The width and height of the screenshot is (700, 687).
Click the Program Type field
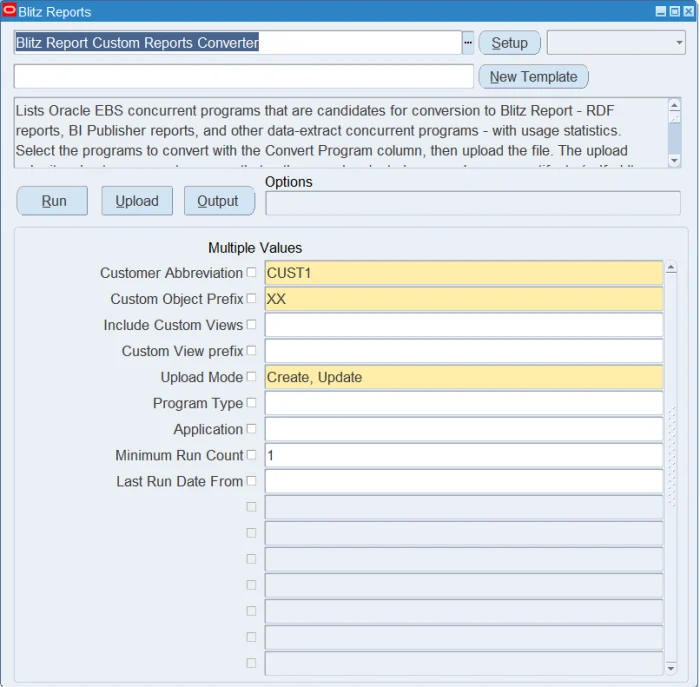pyautogui.click(x=464, y=403)
